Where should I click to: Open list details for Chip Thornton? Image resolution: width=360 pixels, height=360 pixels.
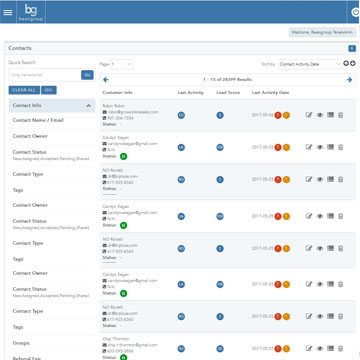click(330, 349)
